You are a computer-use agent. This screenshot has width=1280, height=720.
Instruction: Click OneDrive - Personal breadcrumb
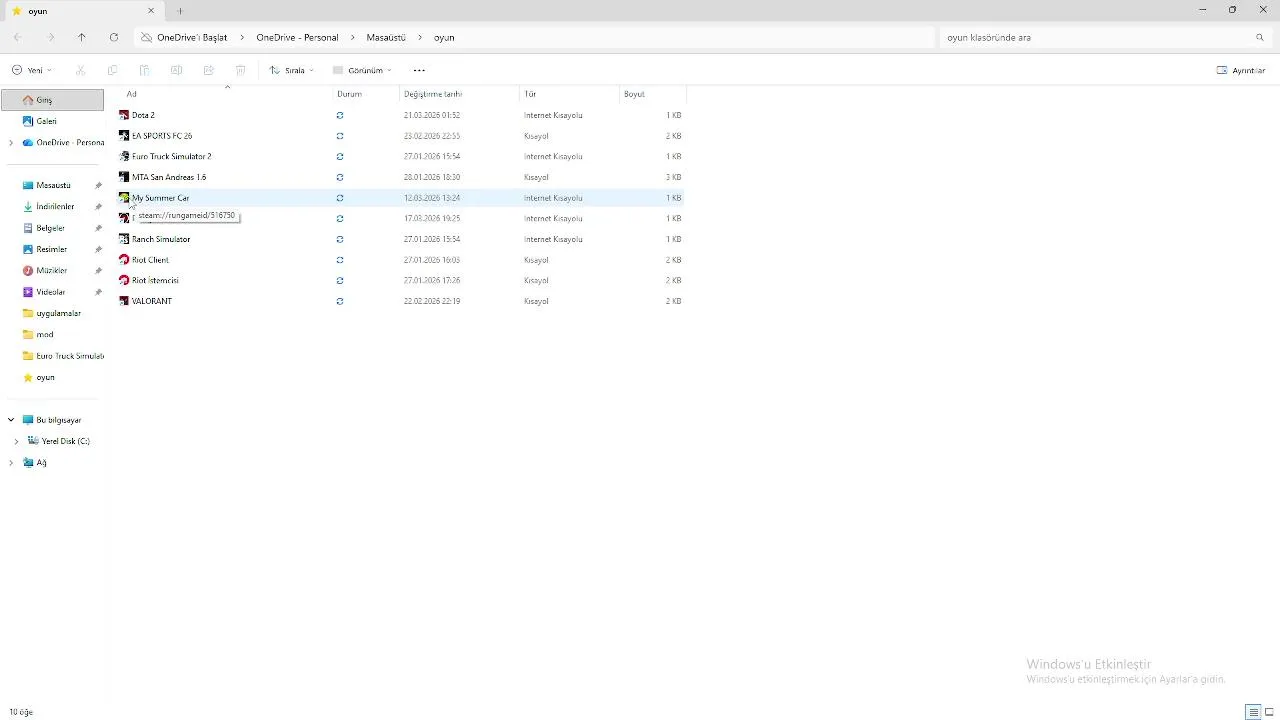[297, 37]
